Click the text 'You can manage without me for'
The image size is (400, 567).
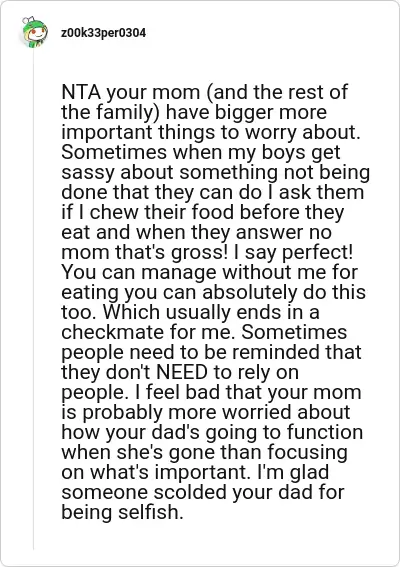click(210, 272)
